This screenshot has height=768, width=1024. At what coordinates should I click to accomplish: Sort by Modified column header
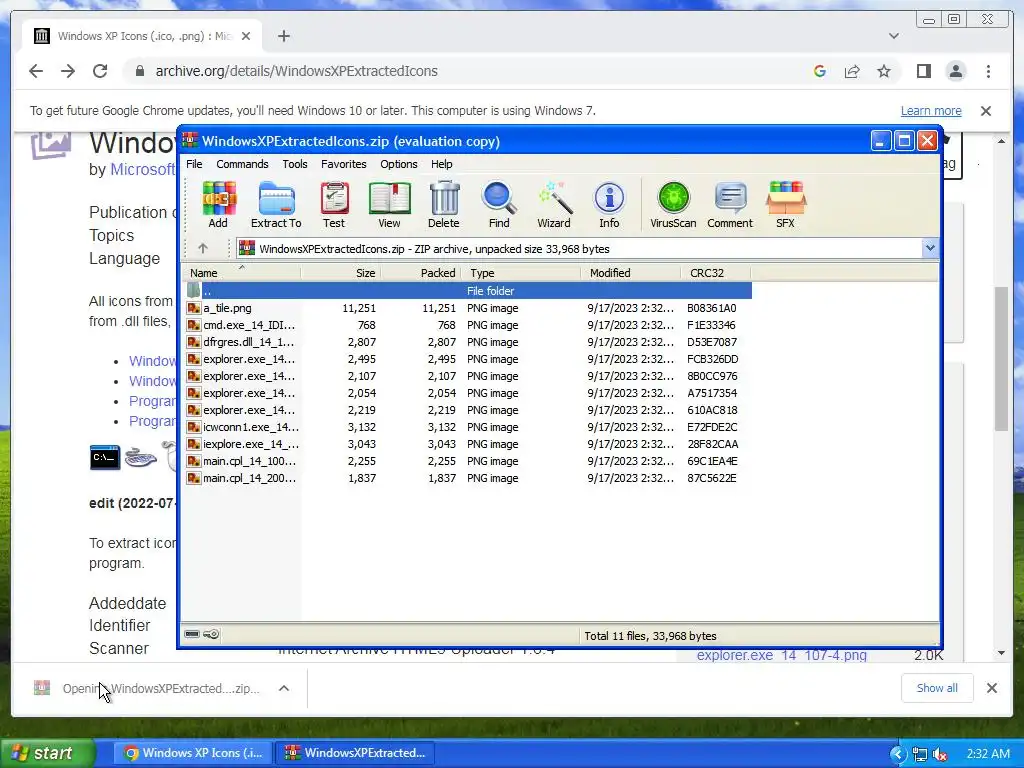[x=631, y=273]
